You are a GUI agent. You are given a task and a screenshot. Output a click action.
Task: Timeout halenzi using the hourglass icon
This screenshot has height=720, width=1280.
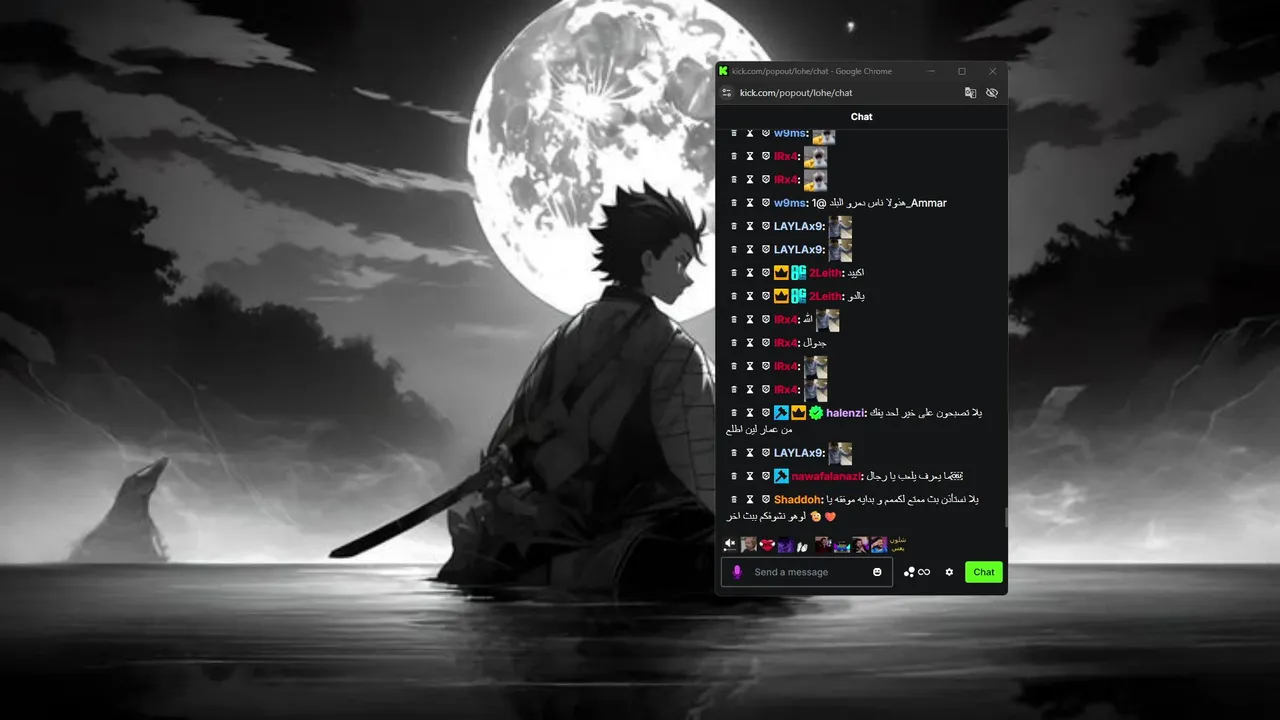tap(750, 413)
